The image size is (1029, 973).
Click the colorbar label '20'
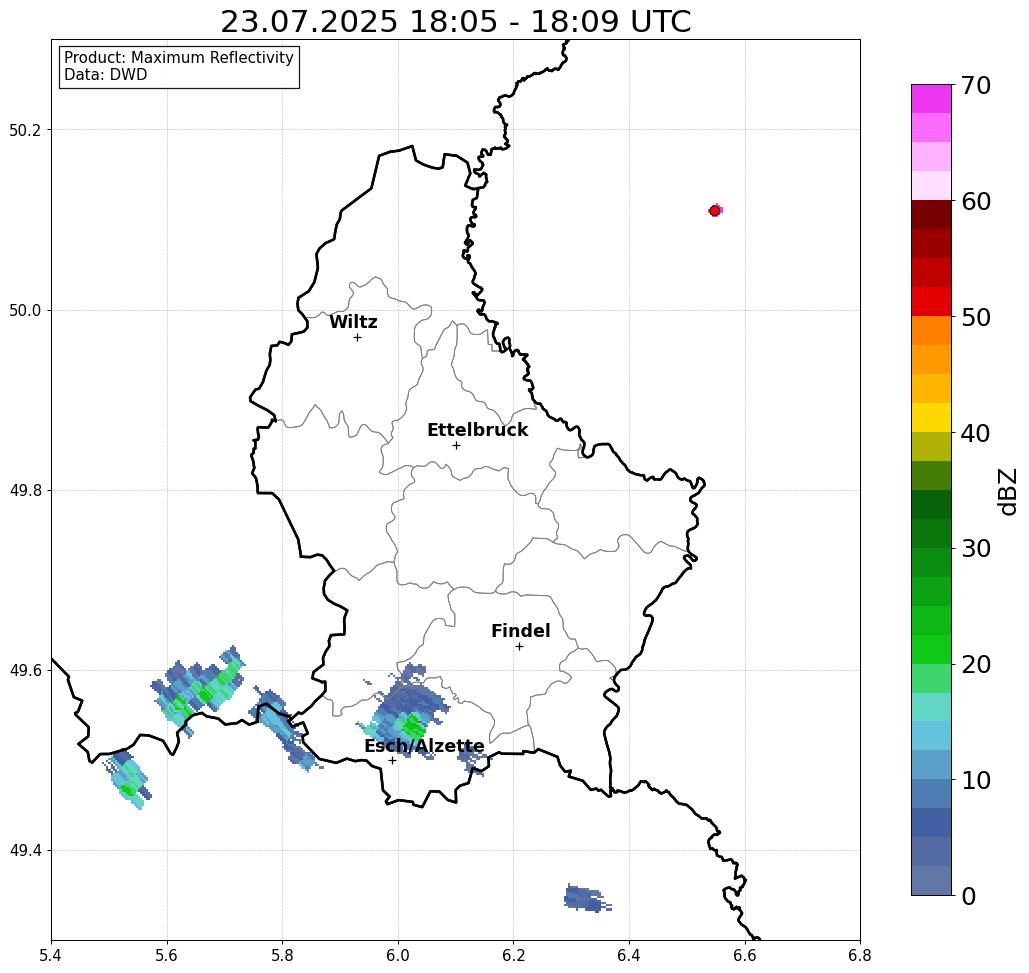click(976, 664)
